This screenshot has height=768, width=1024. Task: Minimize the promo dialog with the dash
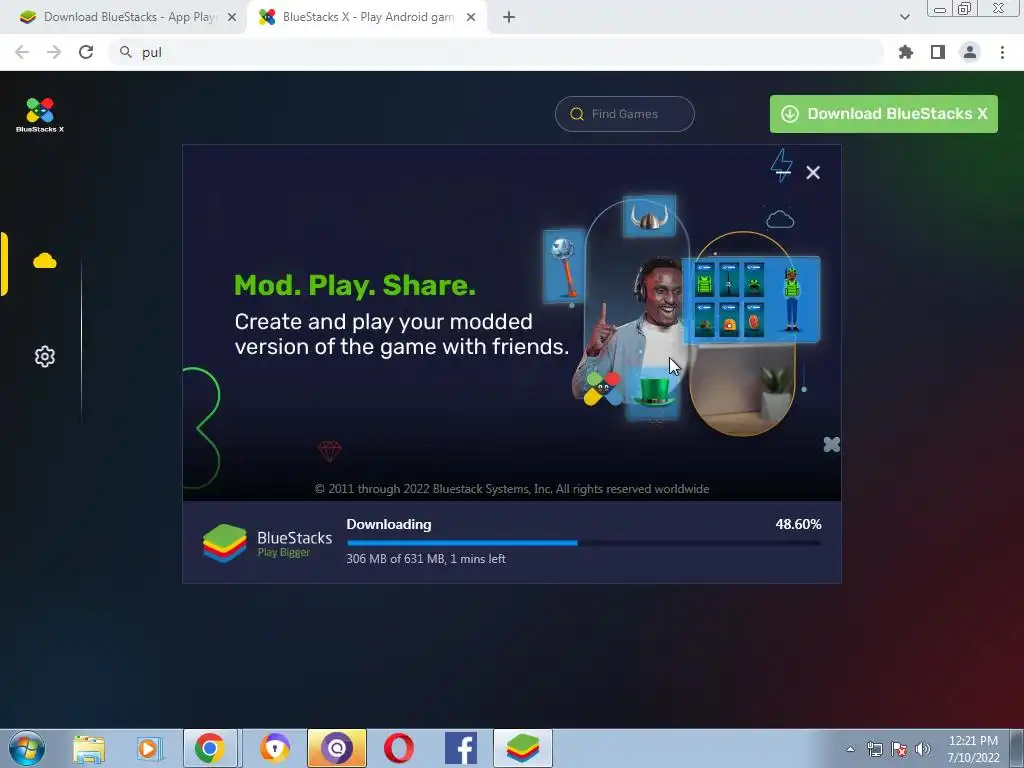(x=781, y=172)
